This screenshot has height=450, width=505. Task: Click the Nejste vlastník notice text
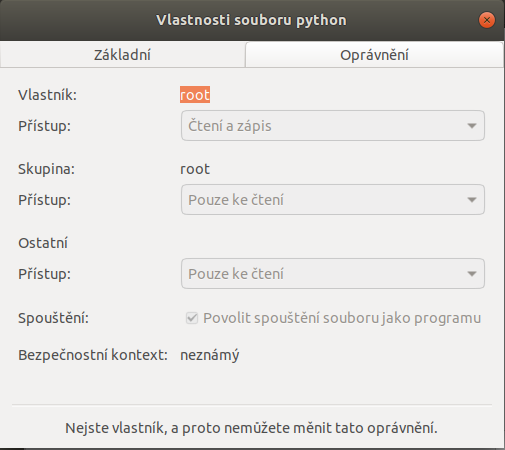251,428
